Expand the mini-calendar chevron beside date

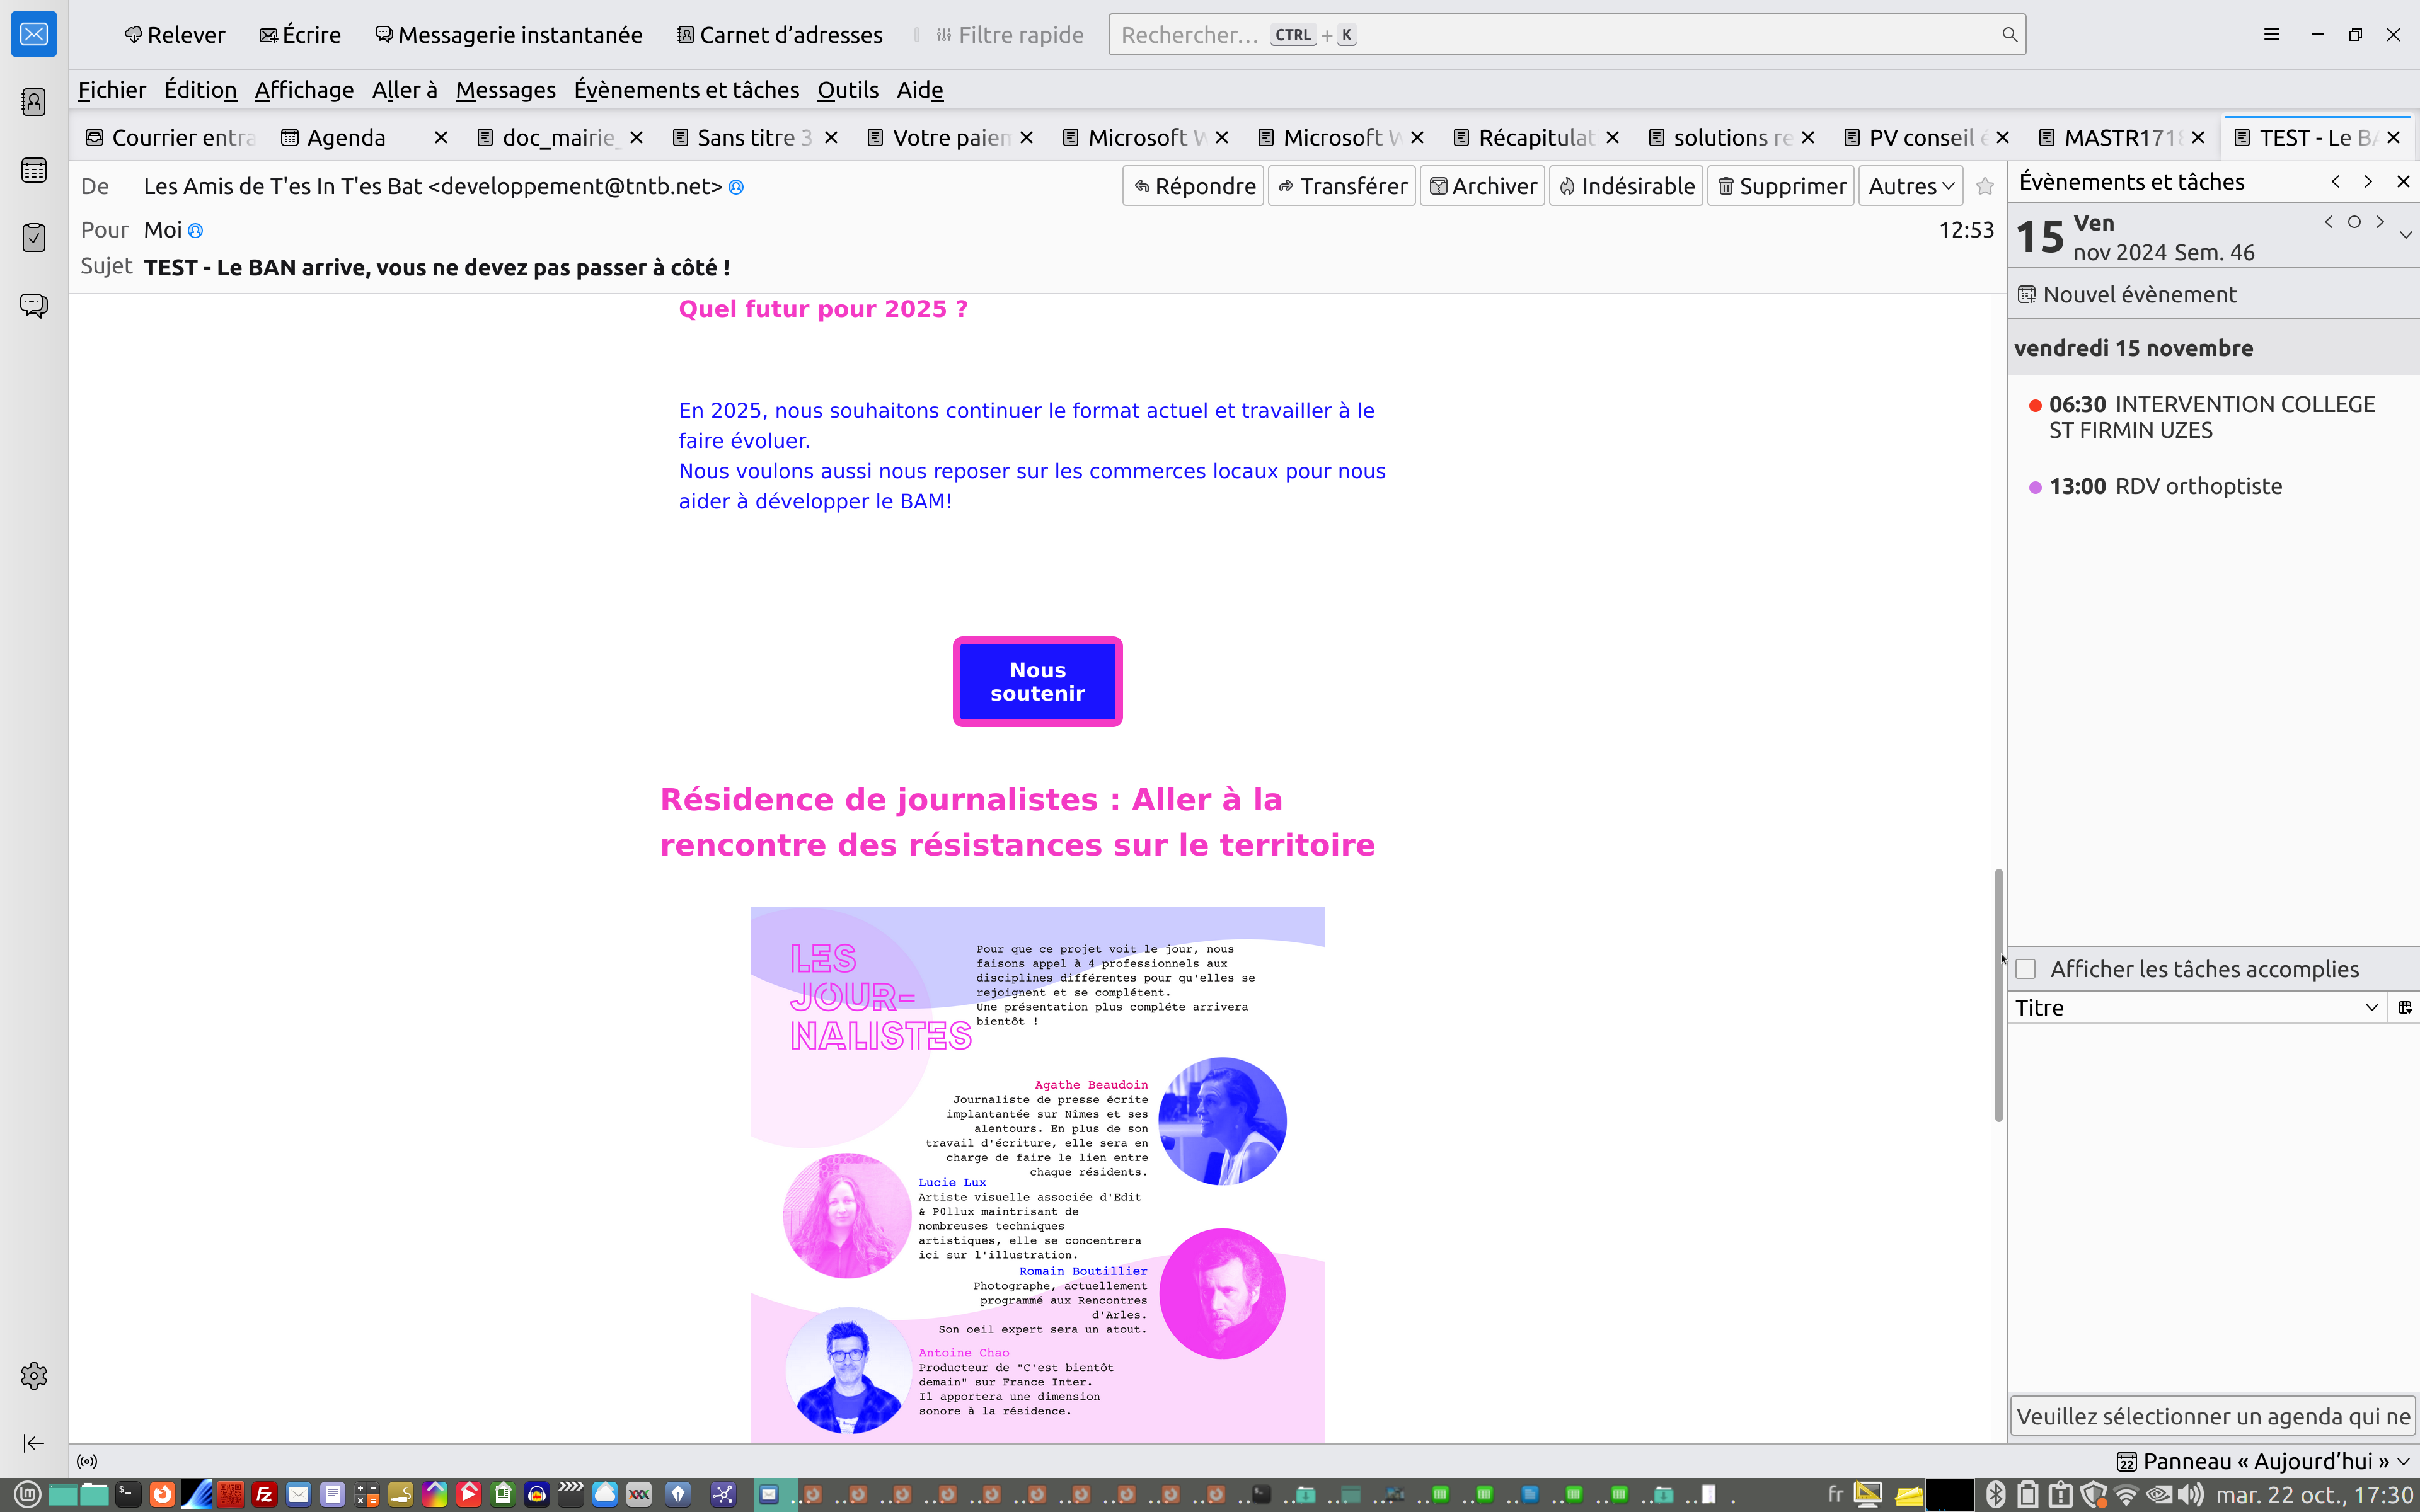2405,235
